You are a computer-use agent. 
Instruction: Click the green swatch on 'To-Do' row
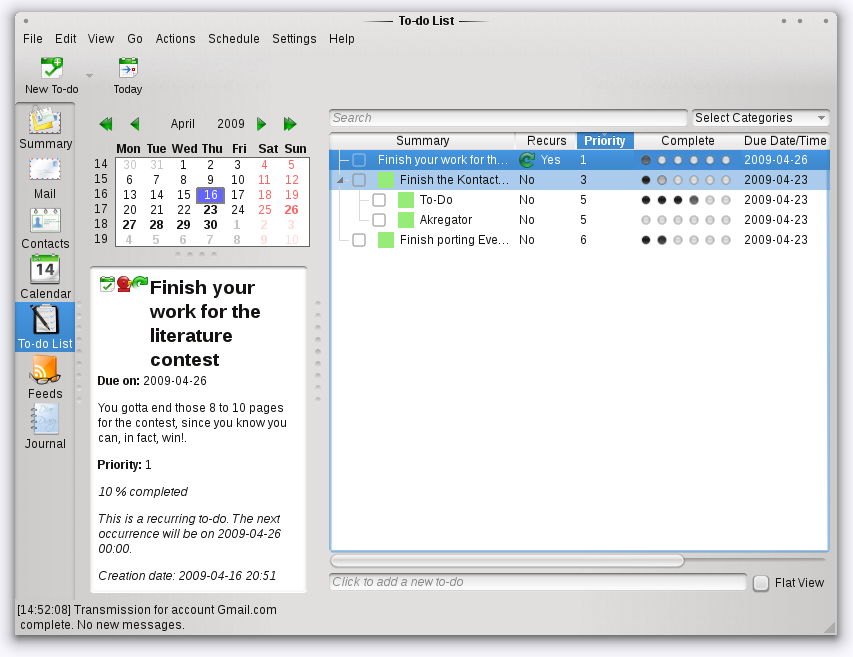click(406, 200)
